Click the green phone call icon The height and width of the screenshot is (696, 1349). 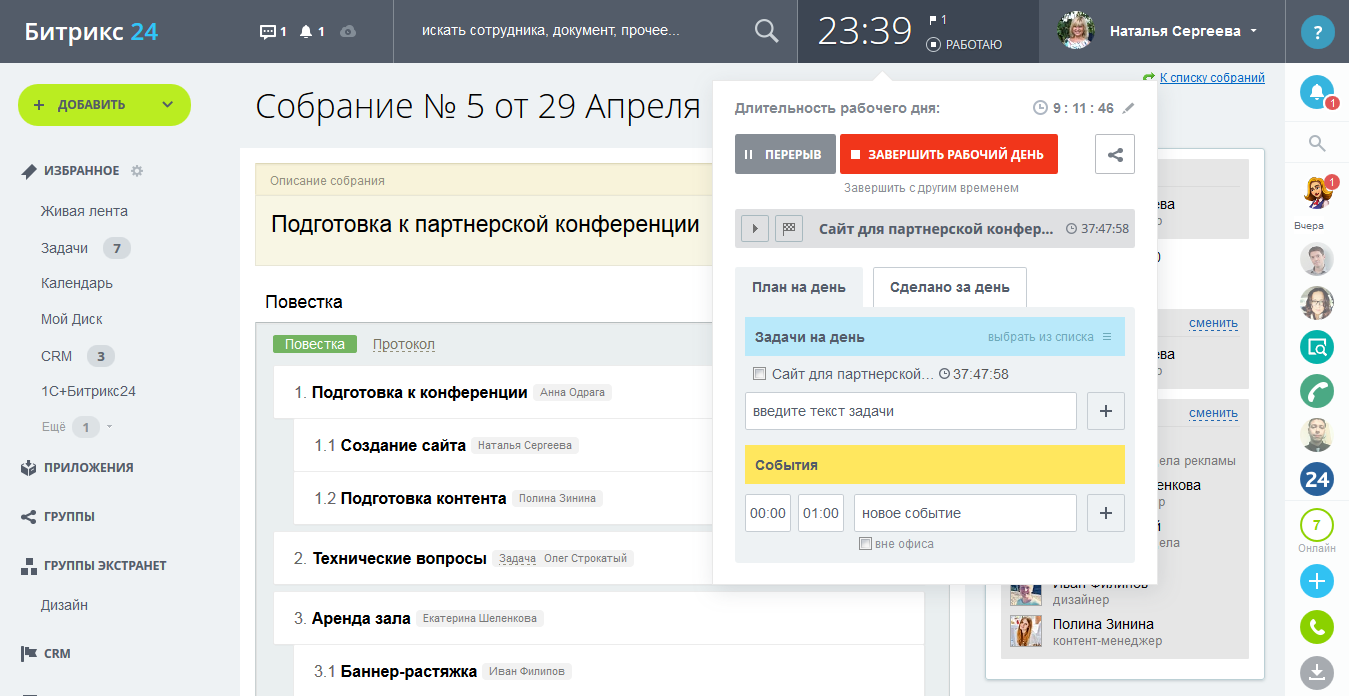(1317, 628)
